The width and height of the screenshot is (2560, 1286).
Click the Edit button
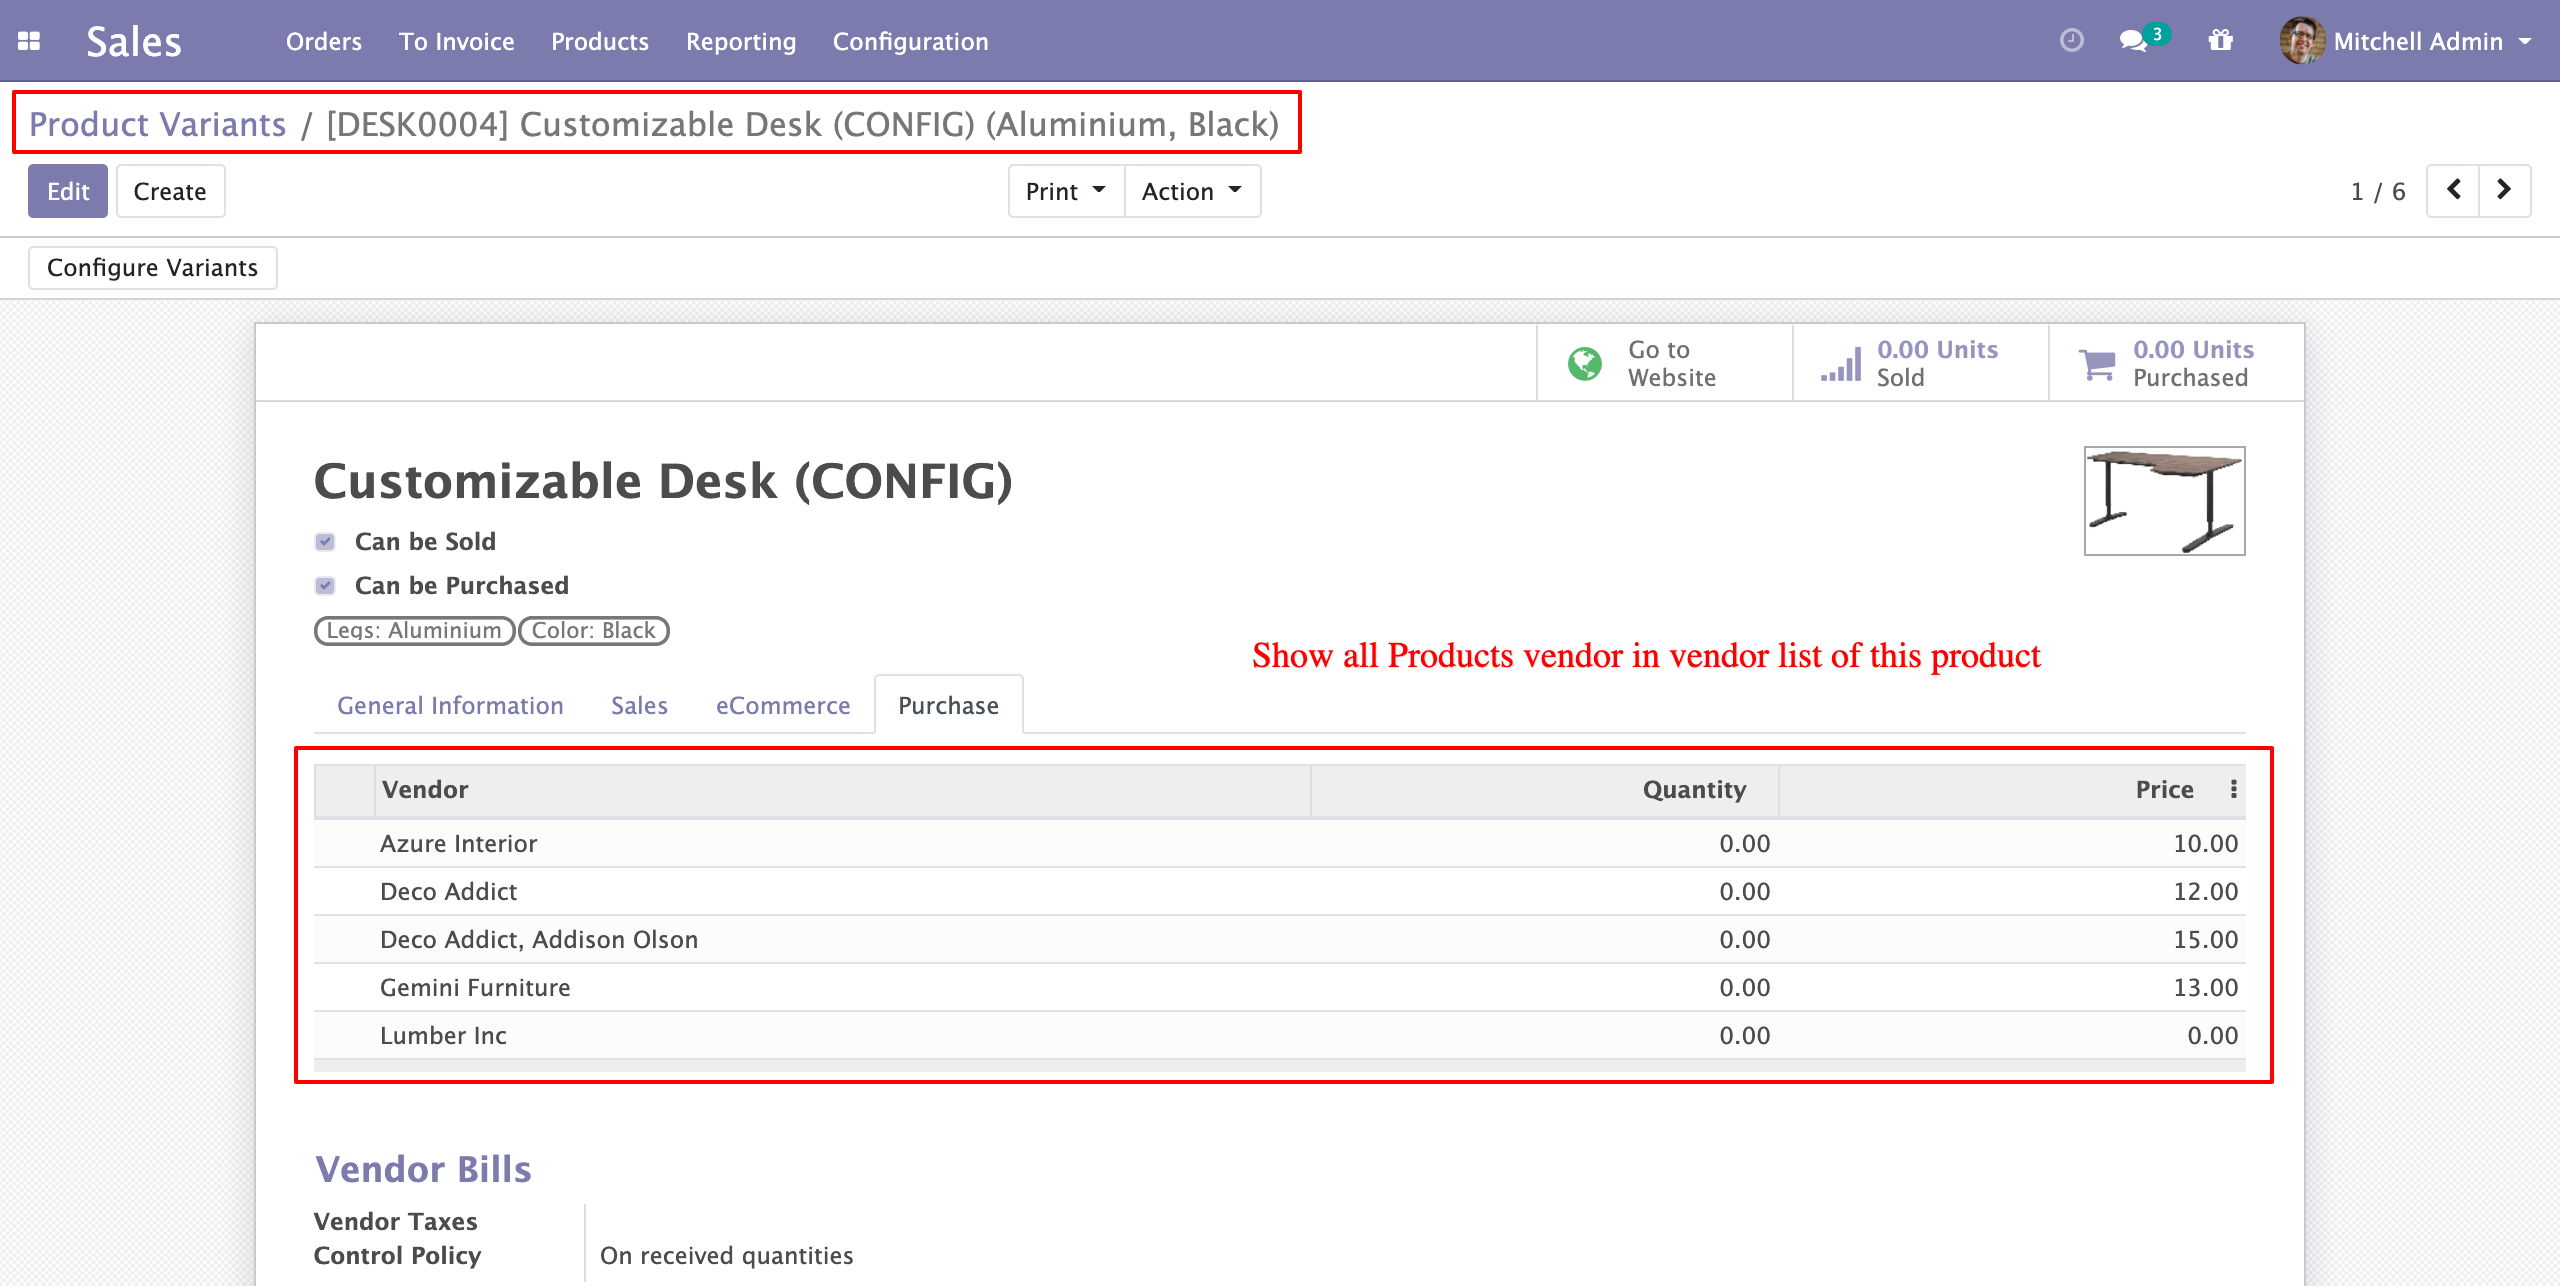[x=68, y=191]
